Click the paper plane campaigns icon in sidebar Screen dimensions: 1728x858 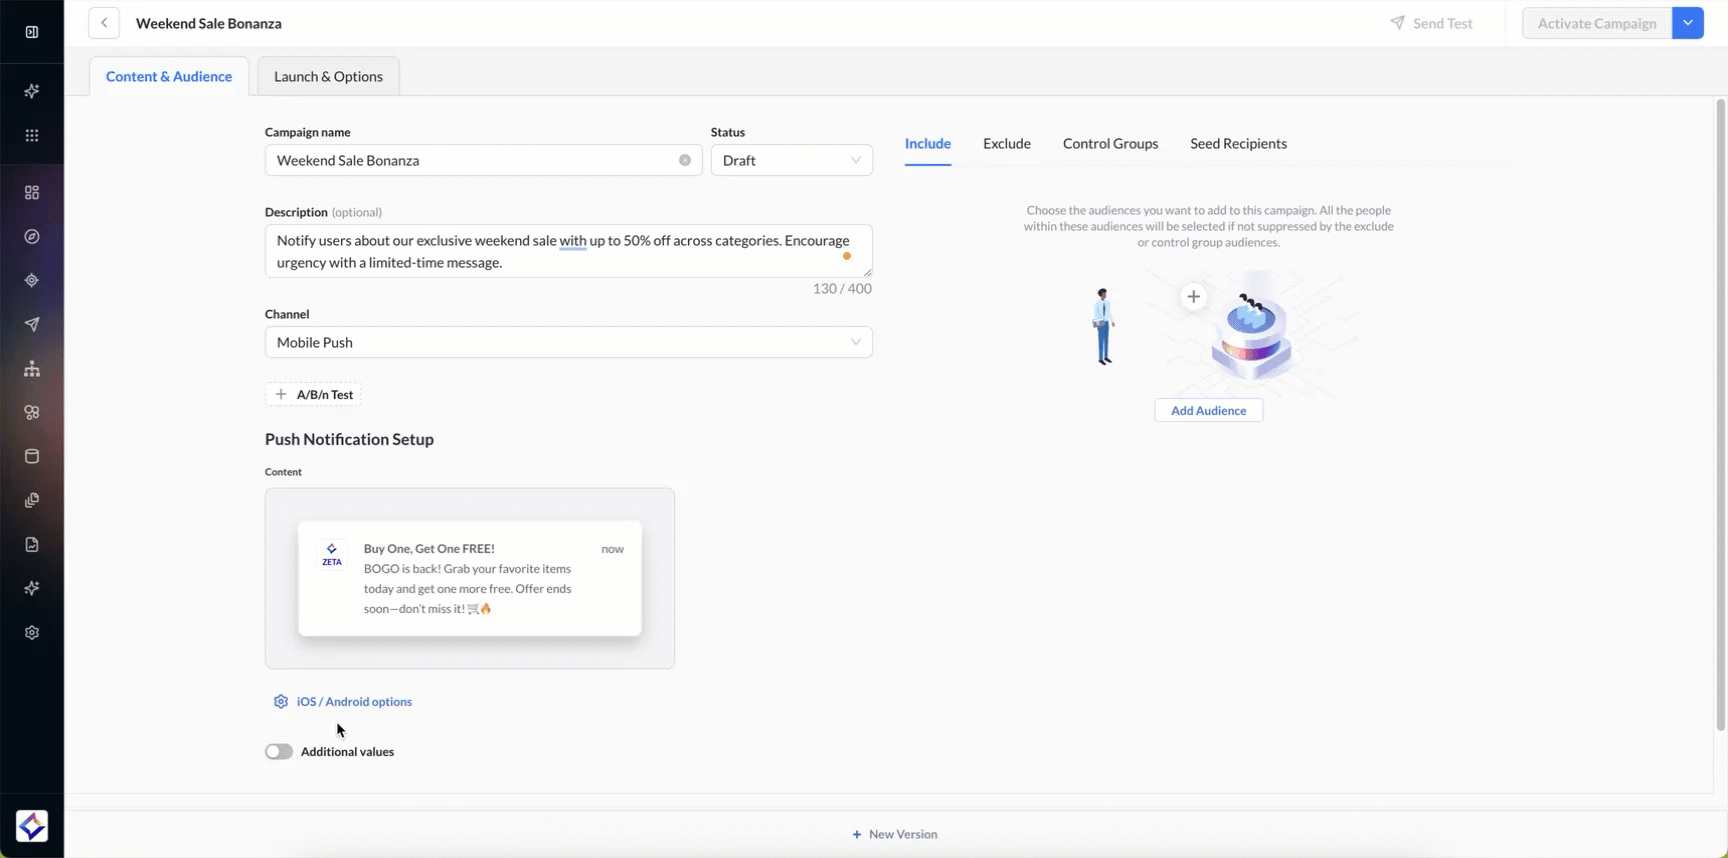coord(32,324)
